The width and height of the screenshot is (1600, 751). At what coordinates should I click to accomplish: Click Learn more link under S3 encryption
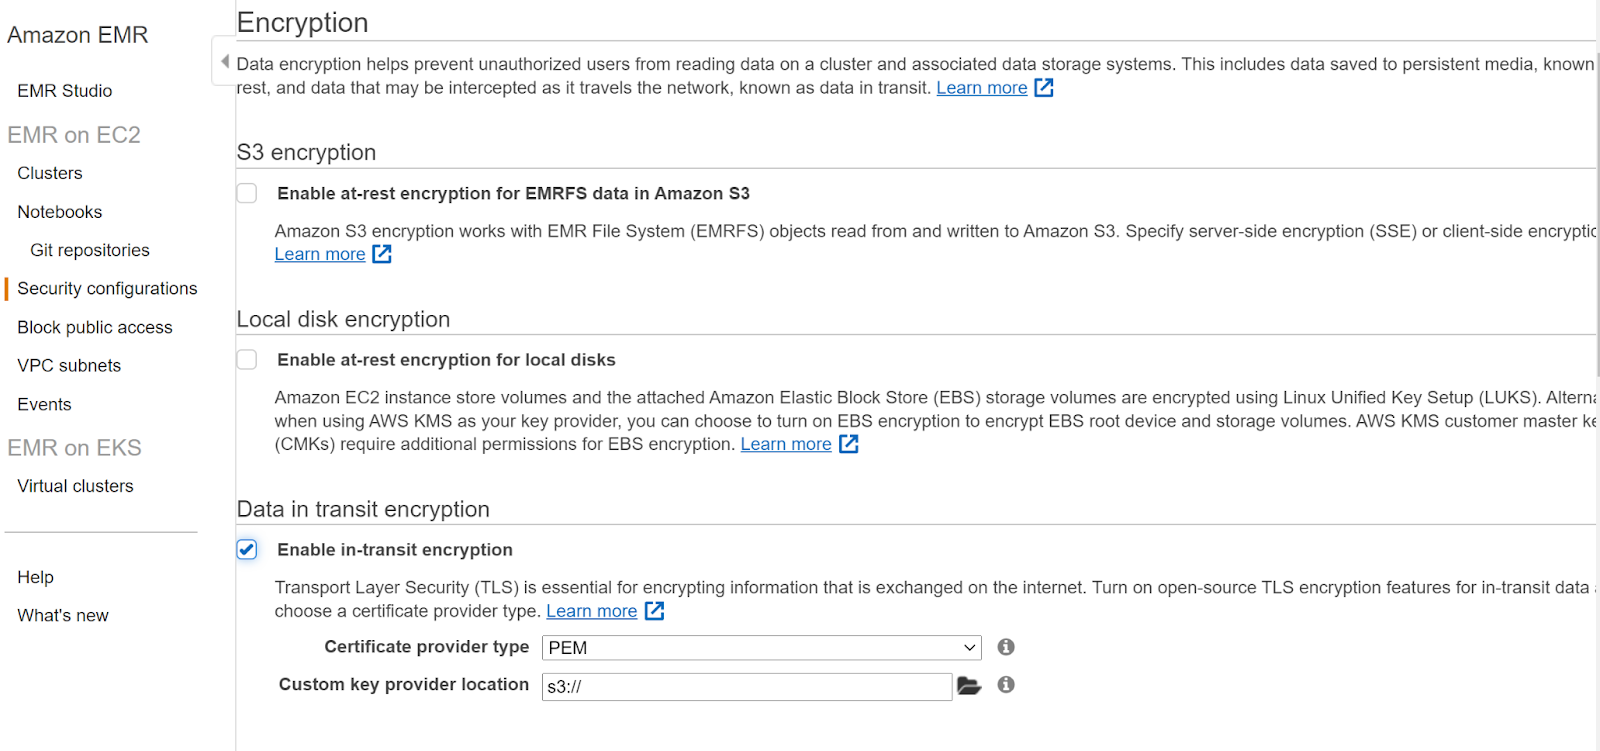(320, 254)
